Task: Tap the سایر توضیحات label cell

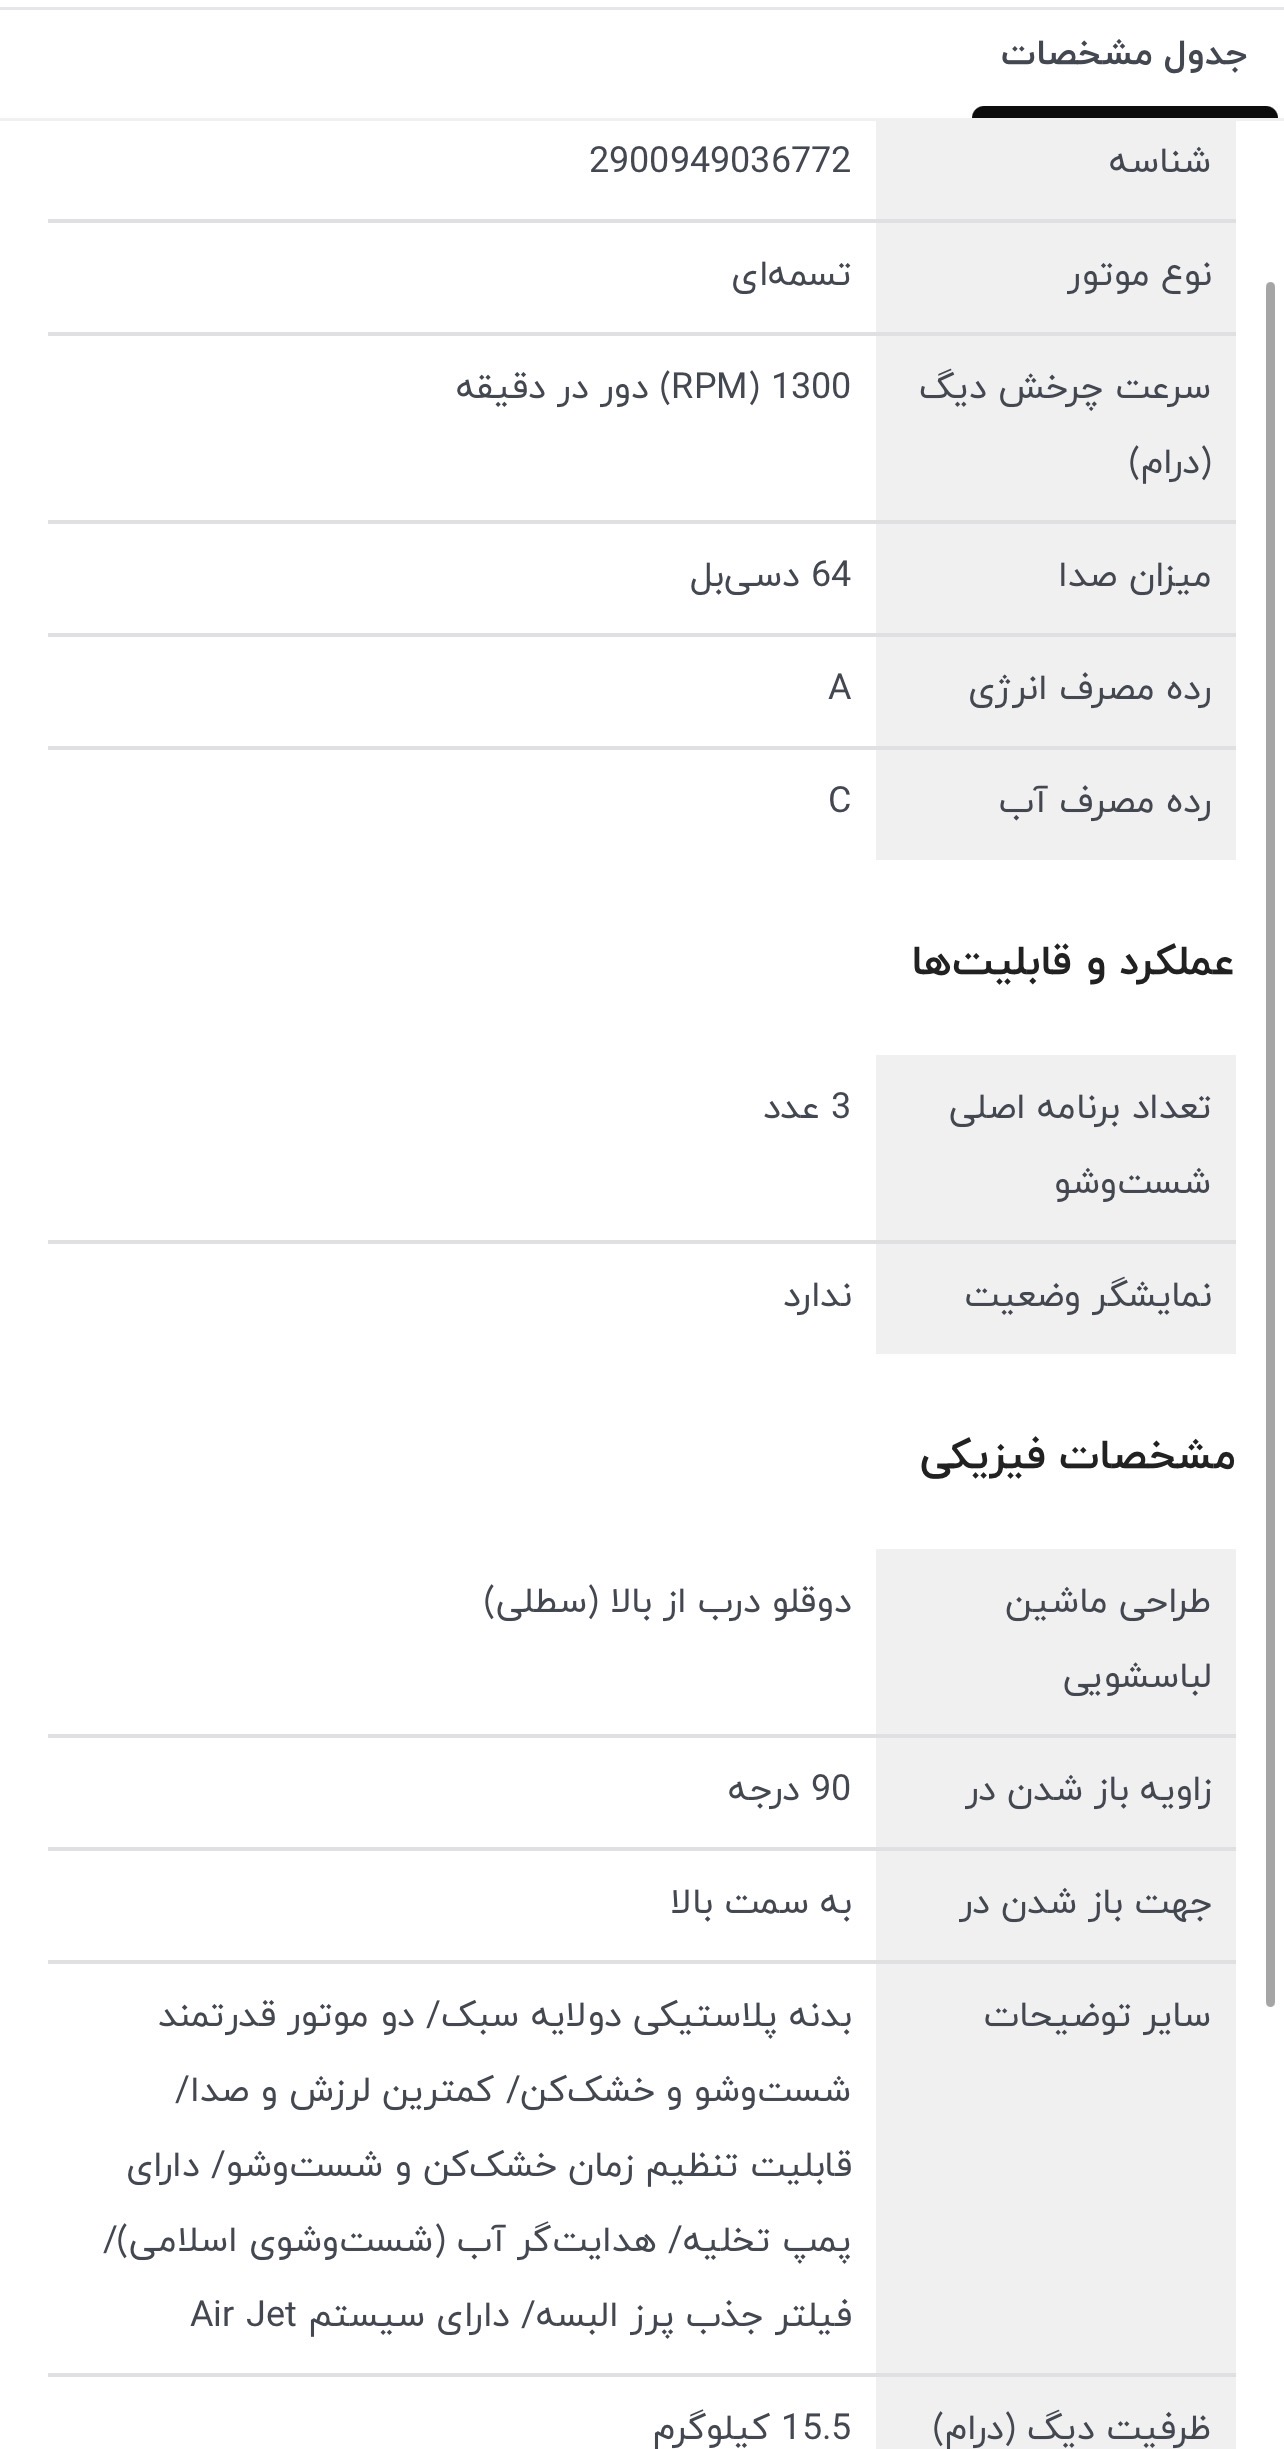Action: tap(1096, 2015)
